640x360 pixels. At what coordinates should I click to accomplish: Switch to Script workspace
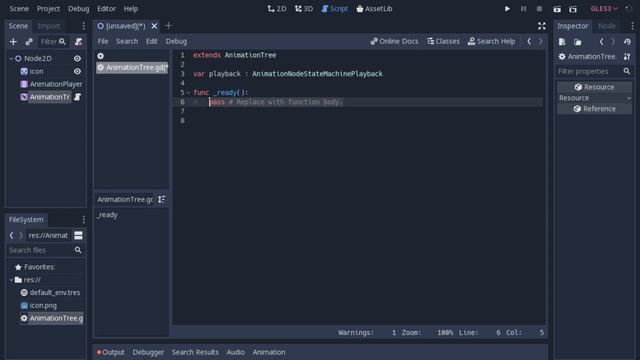click(x=334, y=9)
